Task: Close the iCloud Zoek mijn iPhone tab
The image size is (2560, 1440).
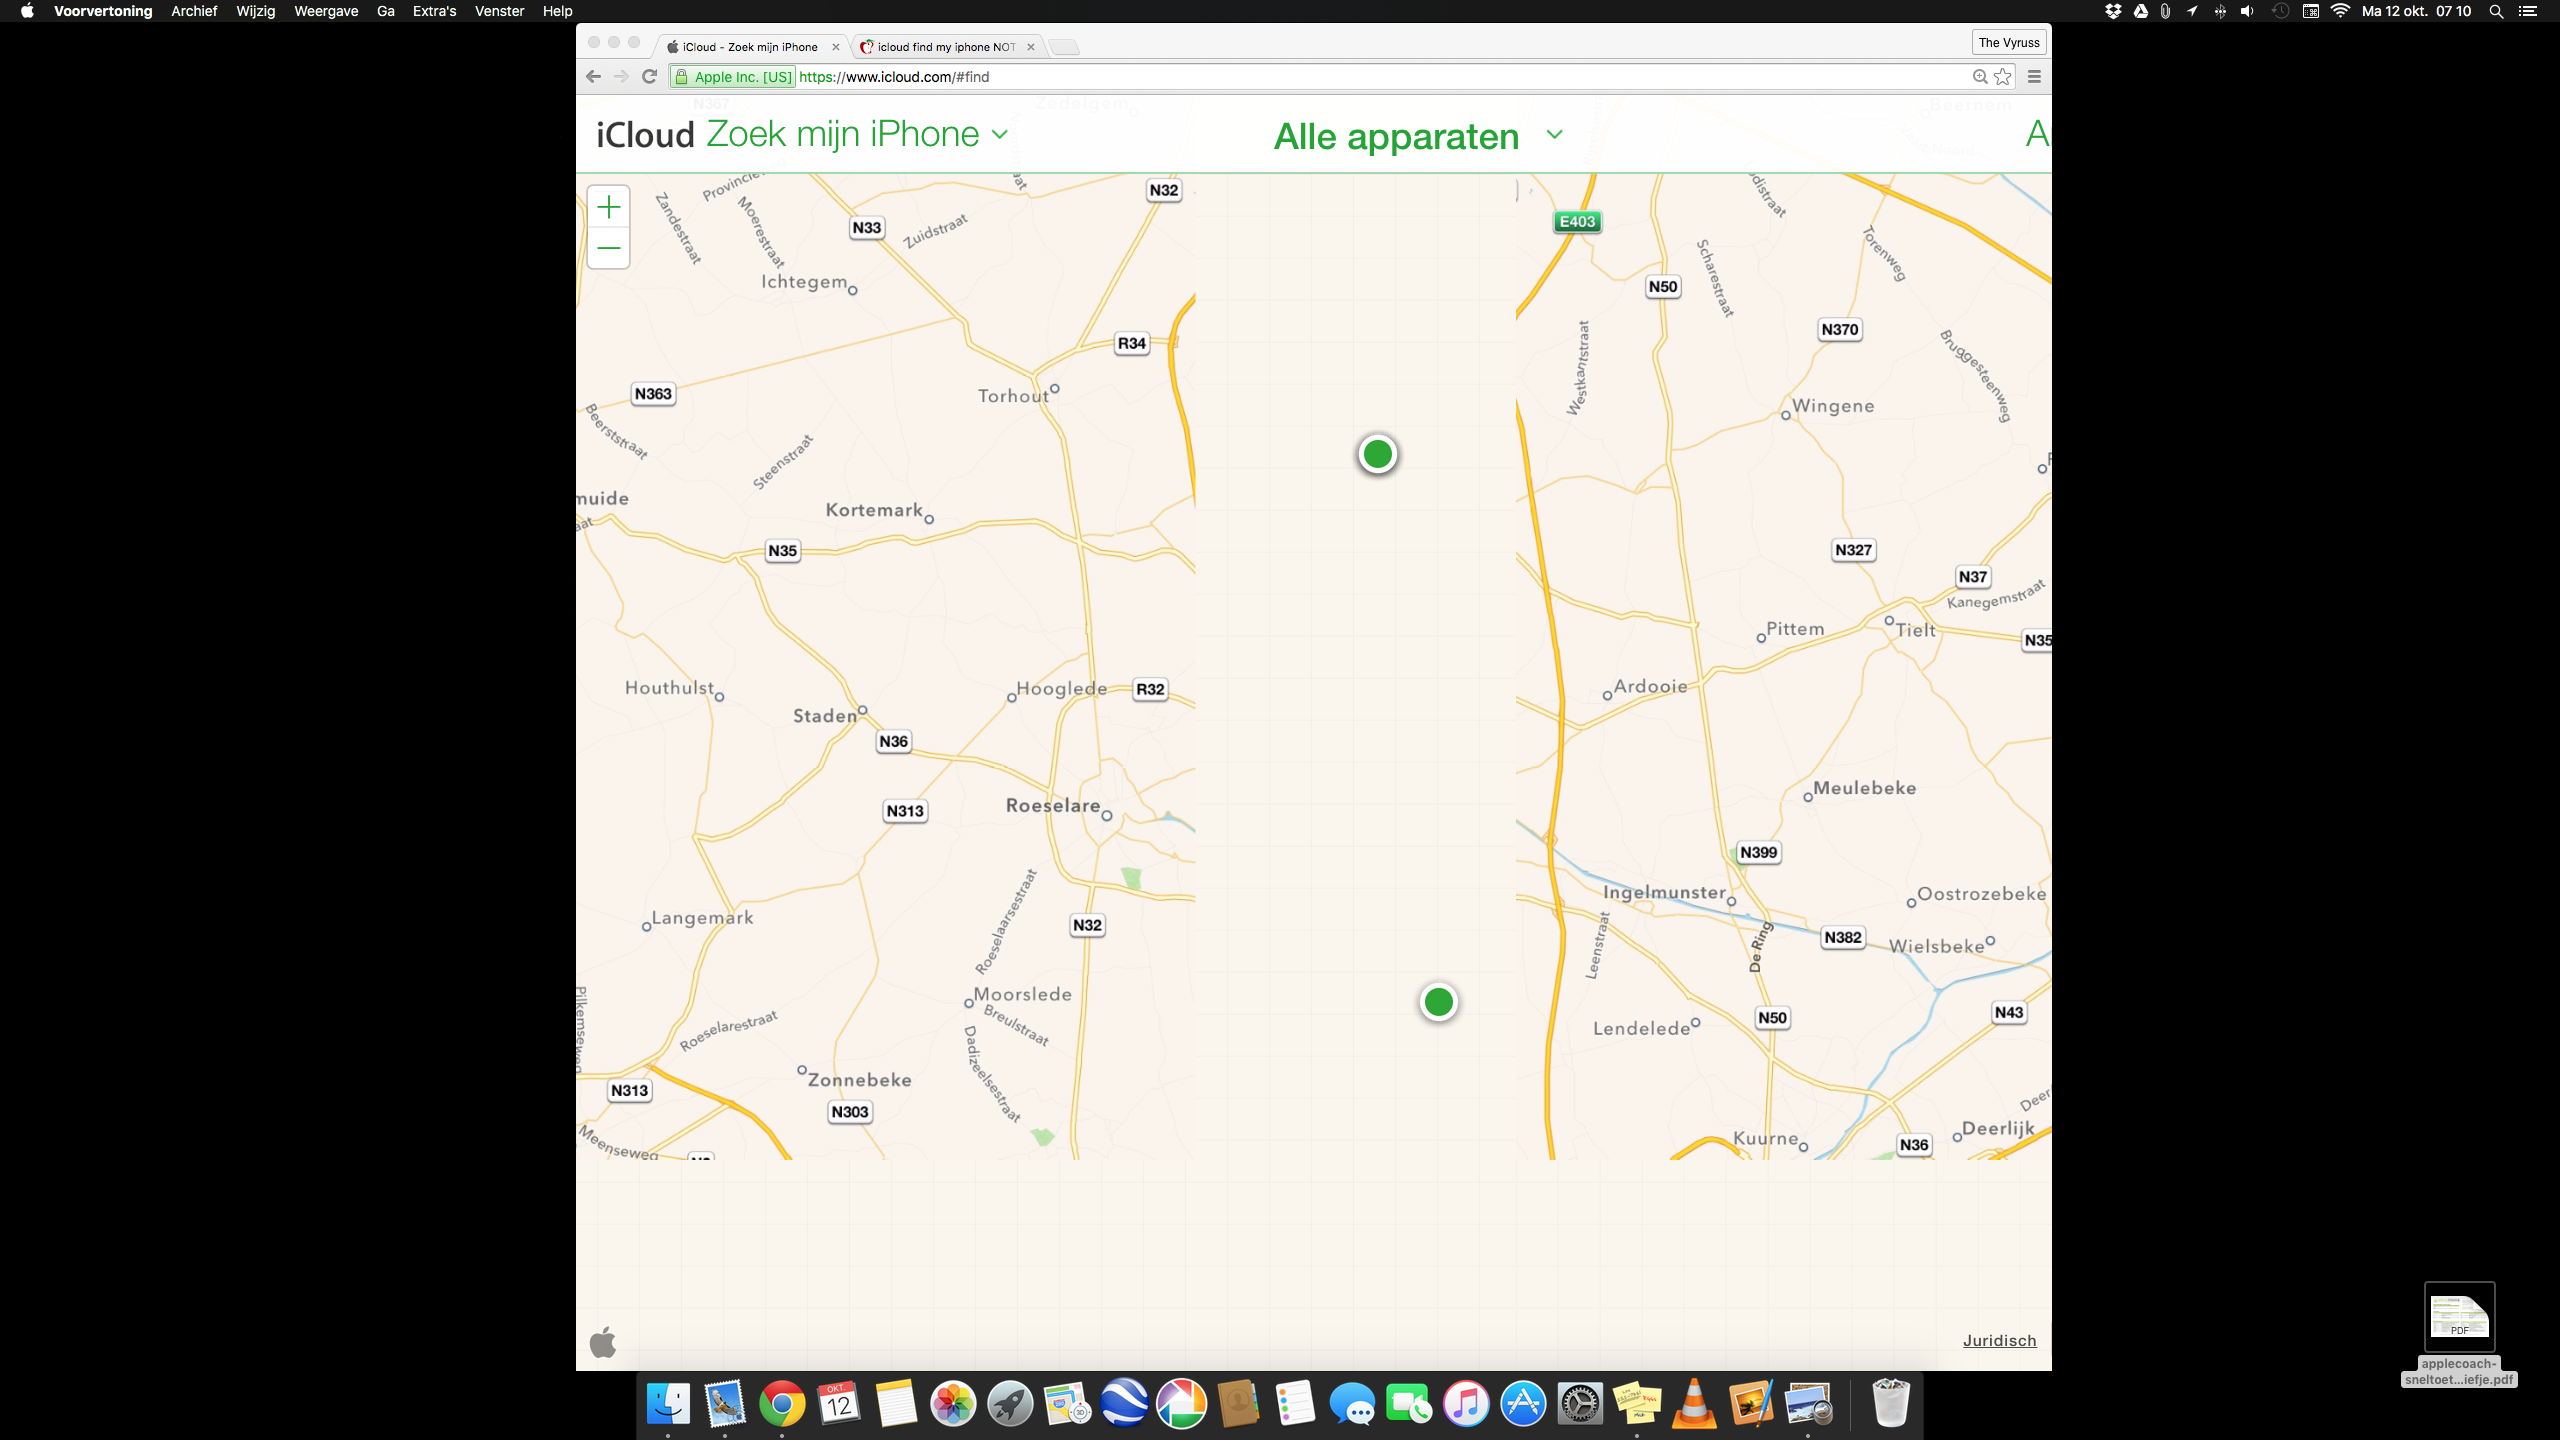Action: coord(836,47)
